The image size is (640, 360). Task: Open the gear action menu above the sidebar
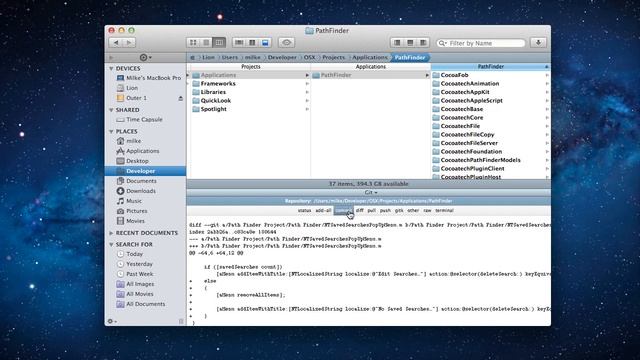pyautogui.click(x=145, y=58)
